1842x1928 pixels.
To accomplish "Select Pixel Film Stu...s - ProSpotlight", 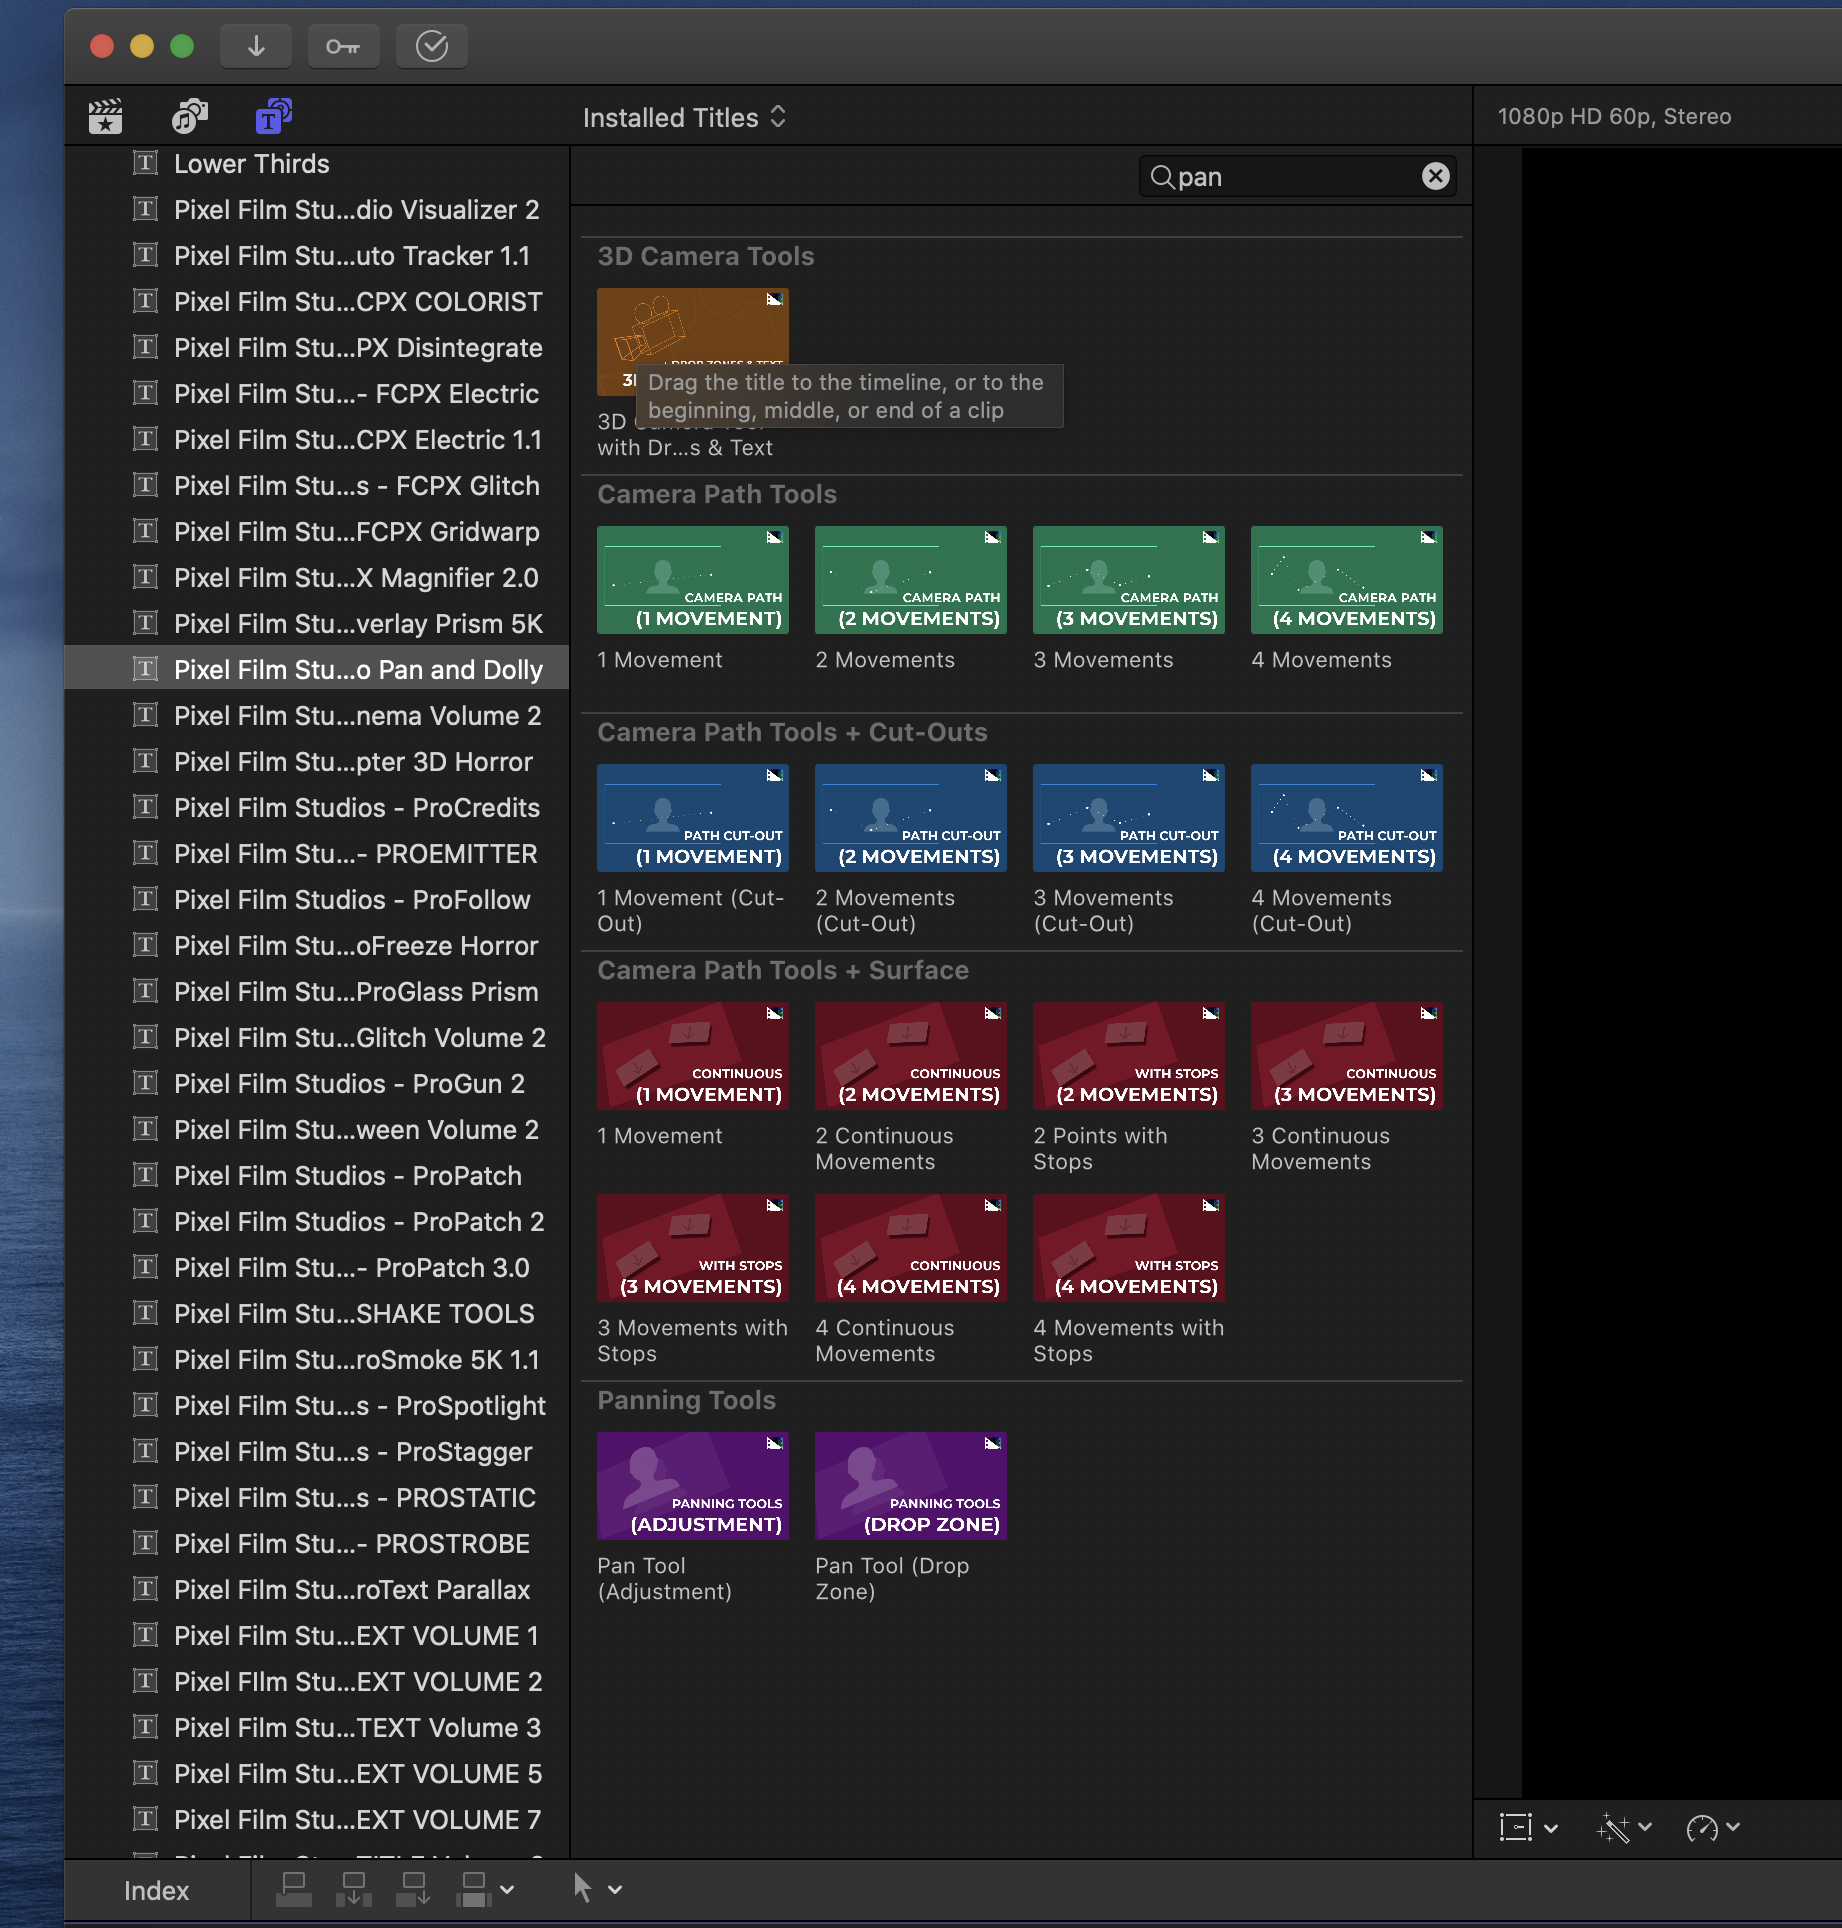I will [x=317, y=1406].
